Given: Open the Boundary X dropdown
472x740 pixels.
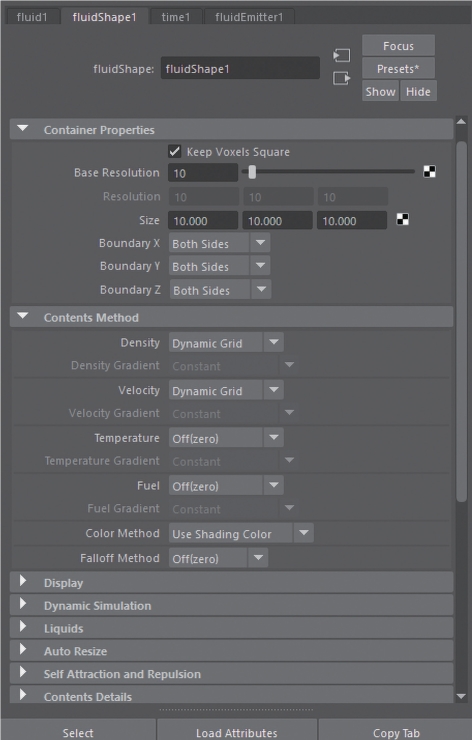Looking at the screenshot, I should point(219,244).
